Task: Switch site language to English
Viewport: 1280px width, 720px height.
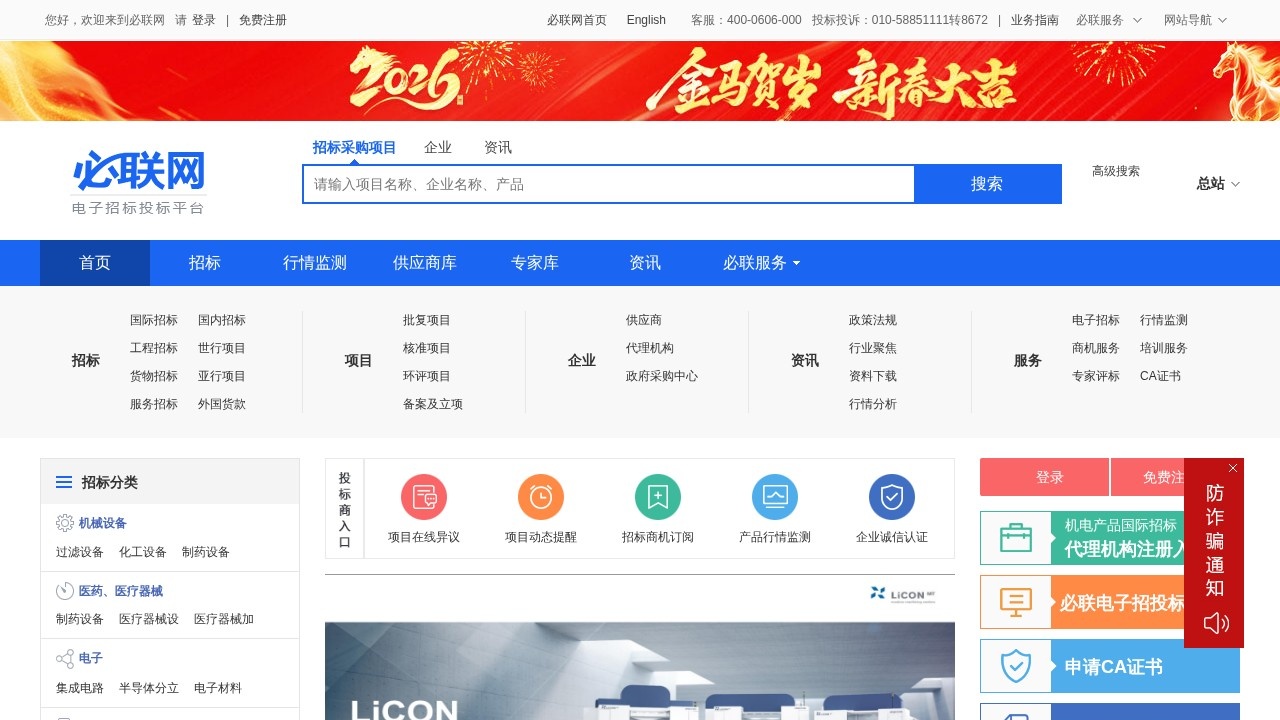Action: click(646, 19)
